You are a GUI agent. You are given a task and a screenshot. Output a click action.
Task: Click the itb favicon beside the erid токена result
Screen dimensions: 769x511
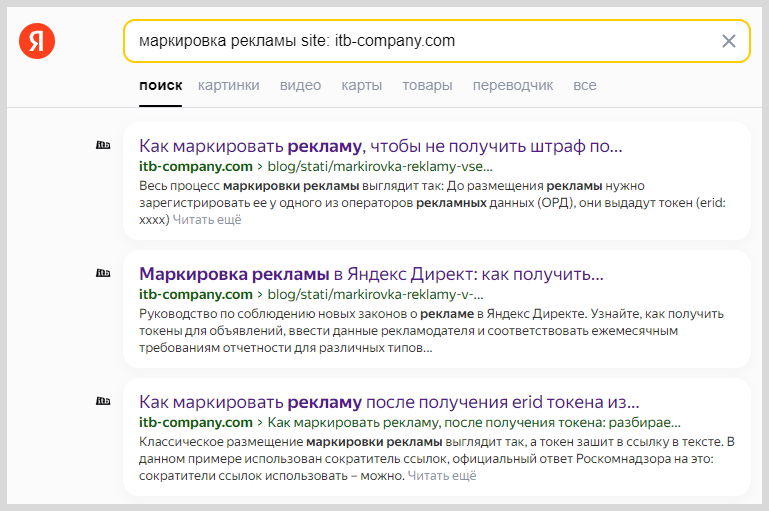103,401
